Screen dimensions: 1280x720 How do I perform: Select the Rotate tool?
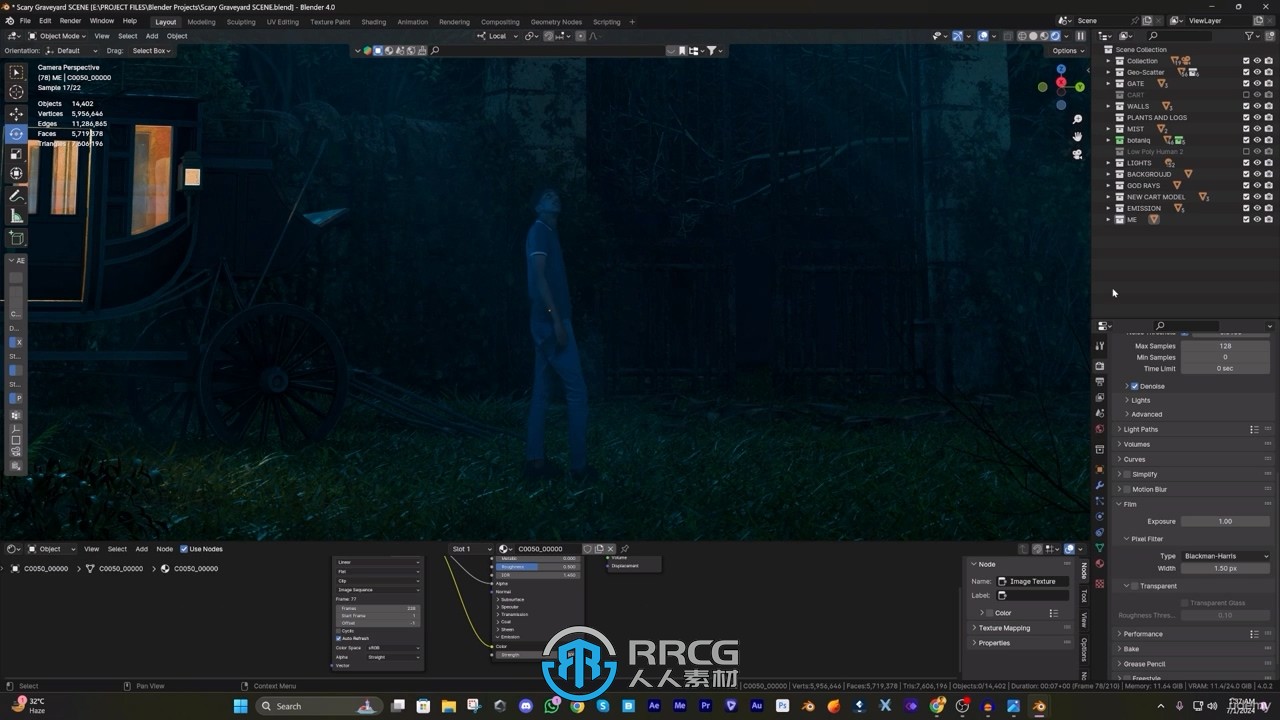click(16, 134)
